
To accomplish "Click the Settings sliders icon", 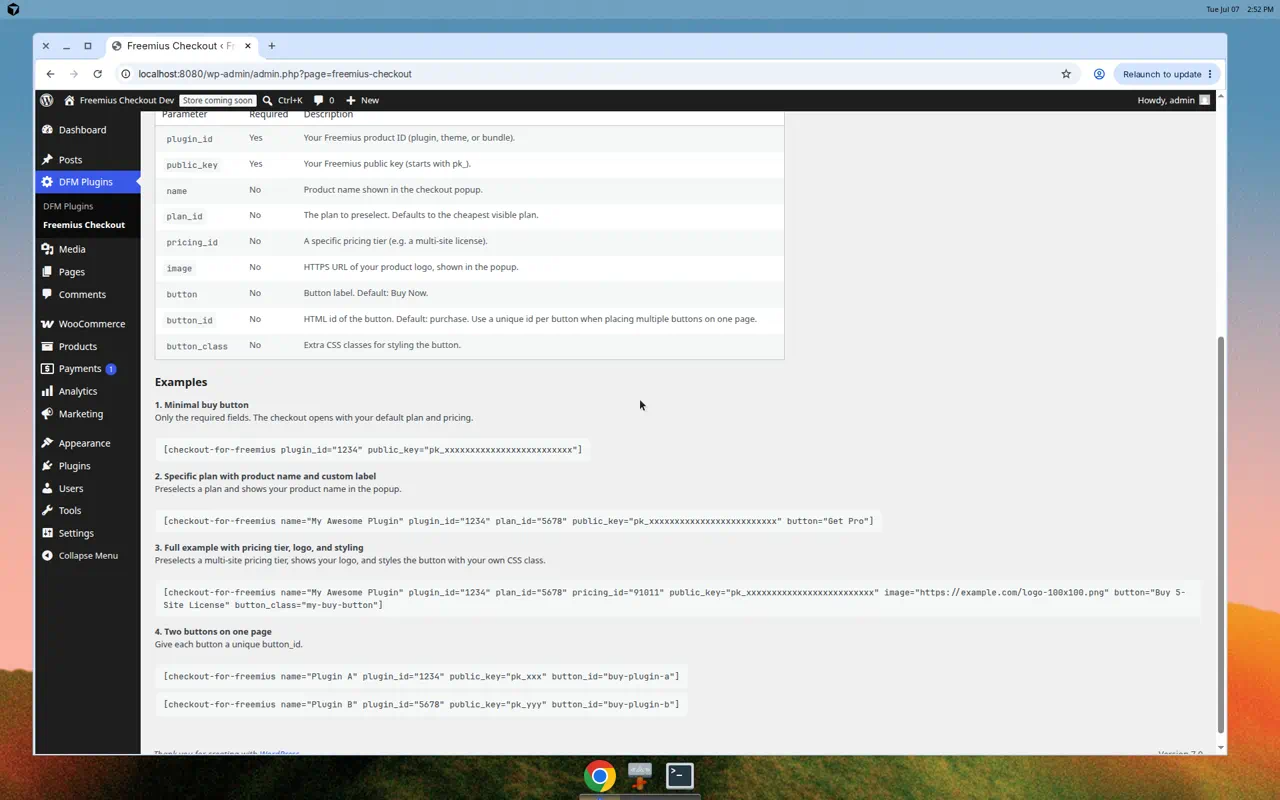I will click(47, 533).
